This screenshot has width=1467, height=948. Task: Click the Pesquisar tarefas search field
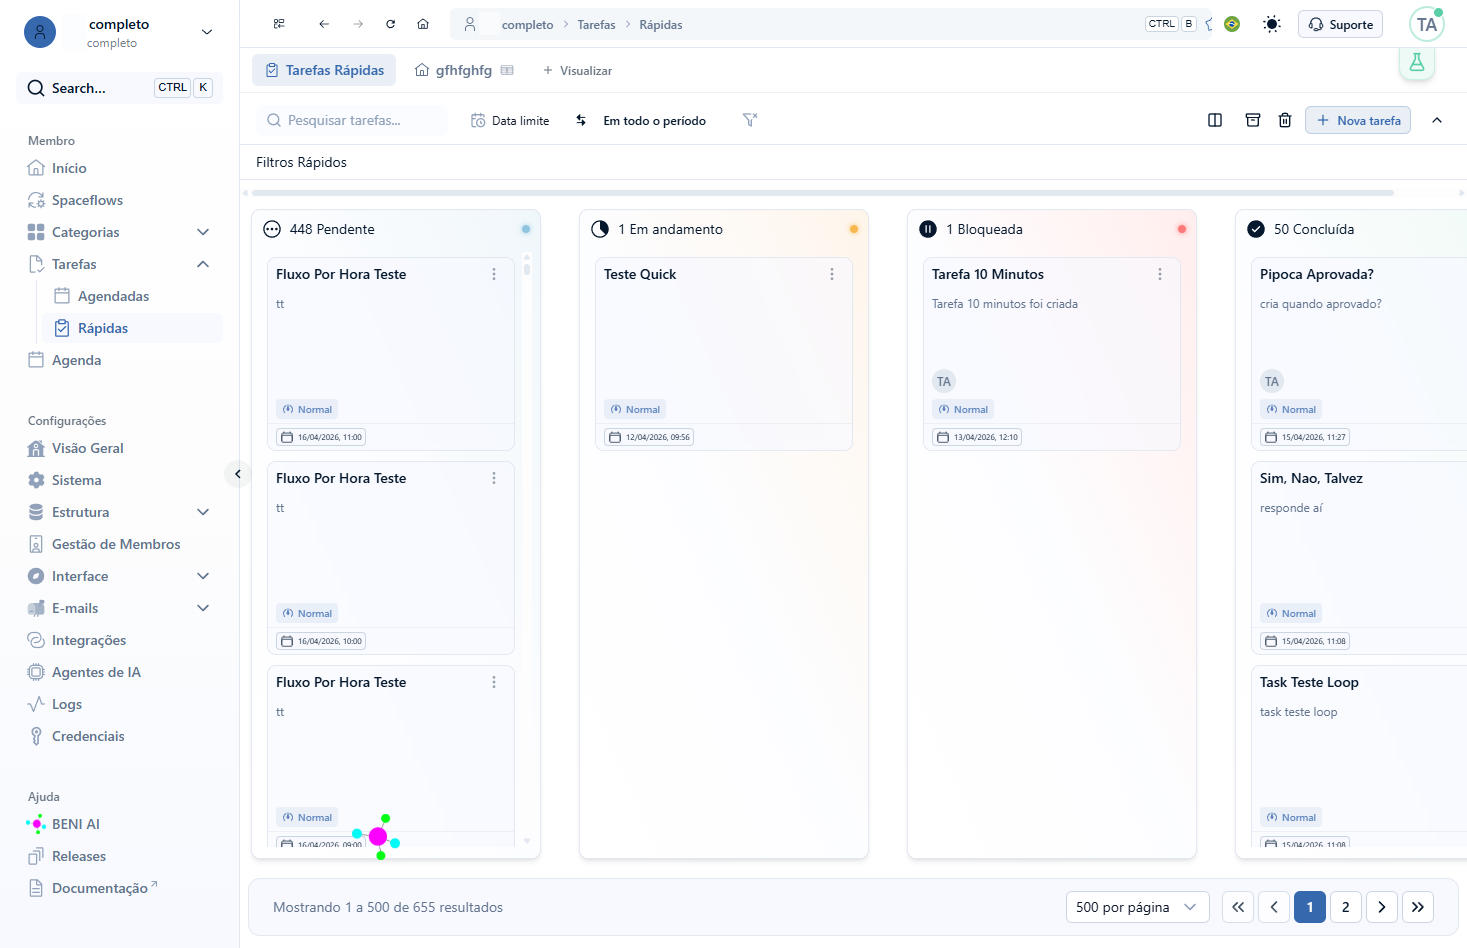(x=352, y=120)
